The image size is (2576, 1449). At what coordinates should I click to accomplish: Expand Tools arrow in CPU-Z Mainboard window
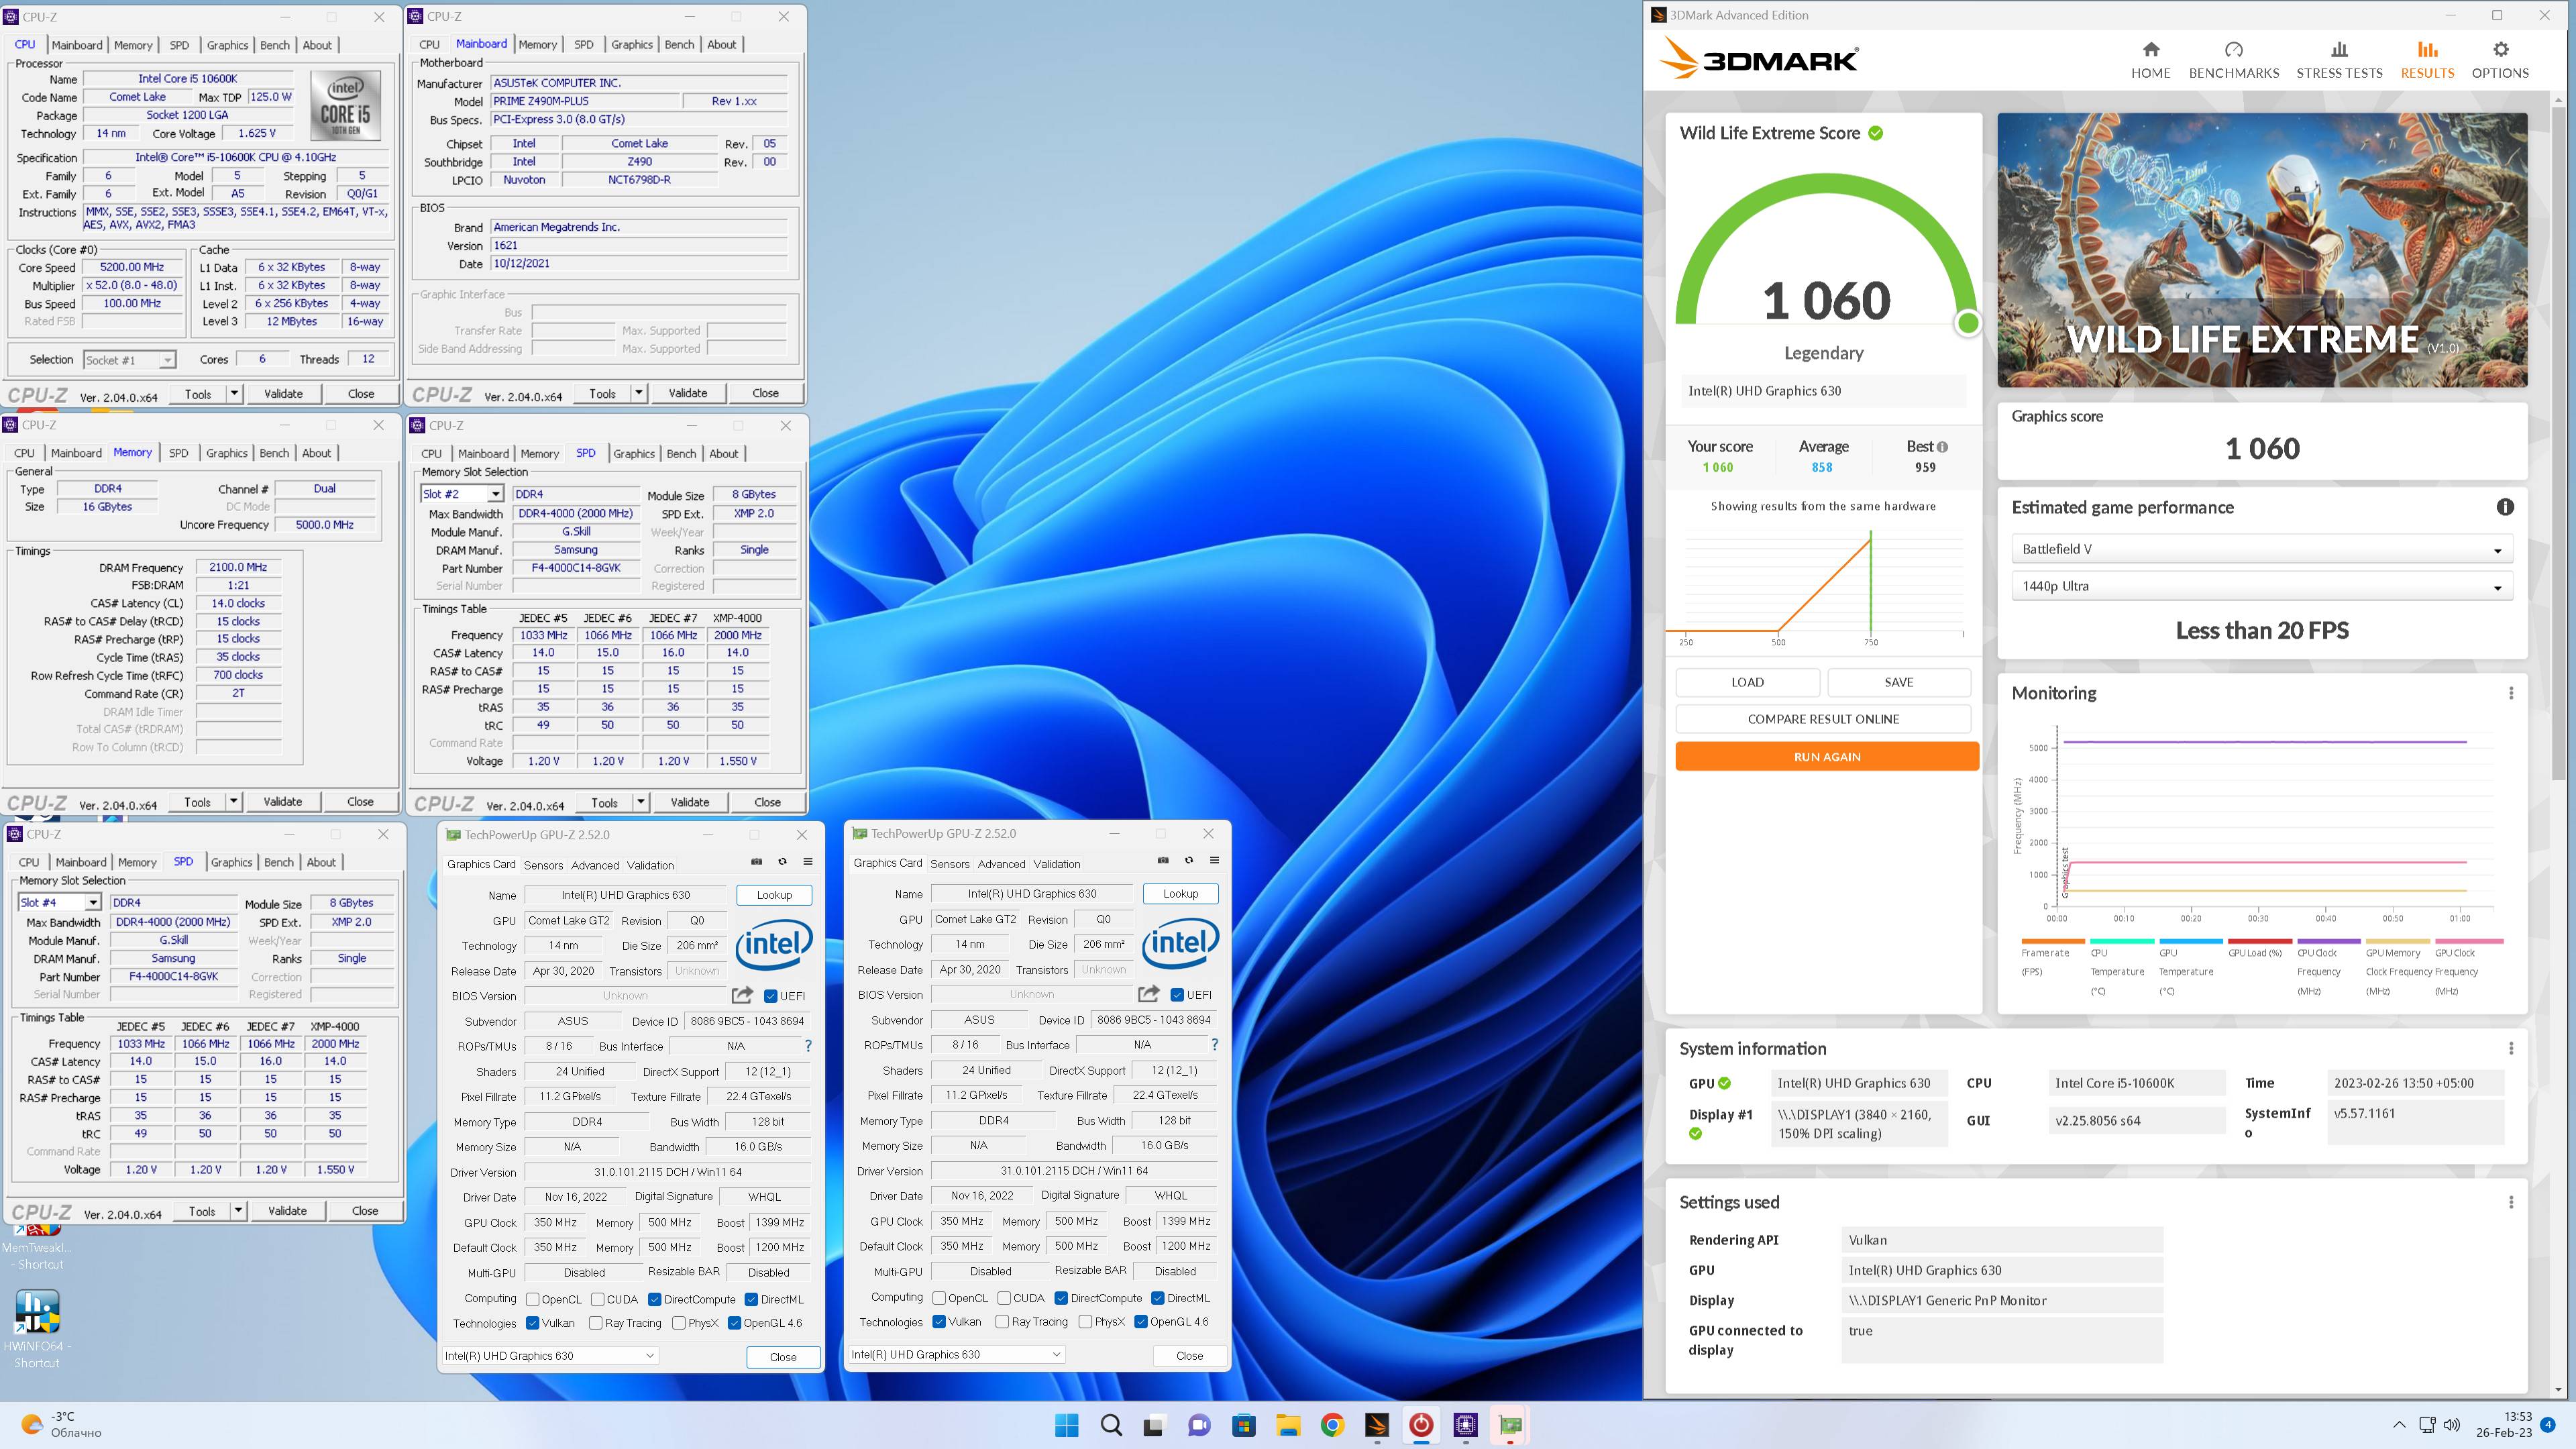tap(639, 393)
